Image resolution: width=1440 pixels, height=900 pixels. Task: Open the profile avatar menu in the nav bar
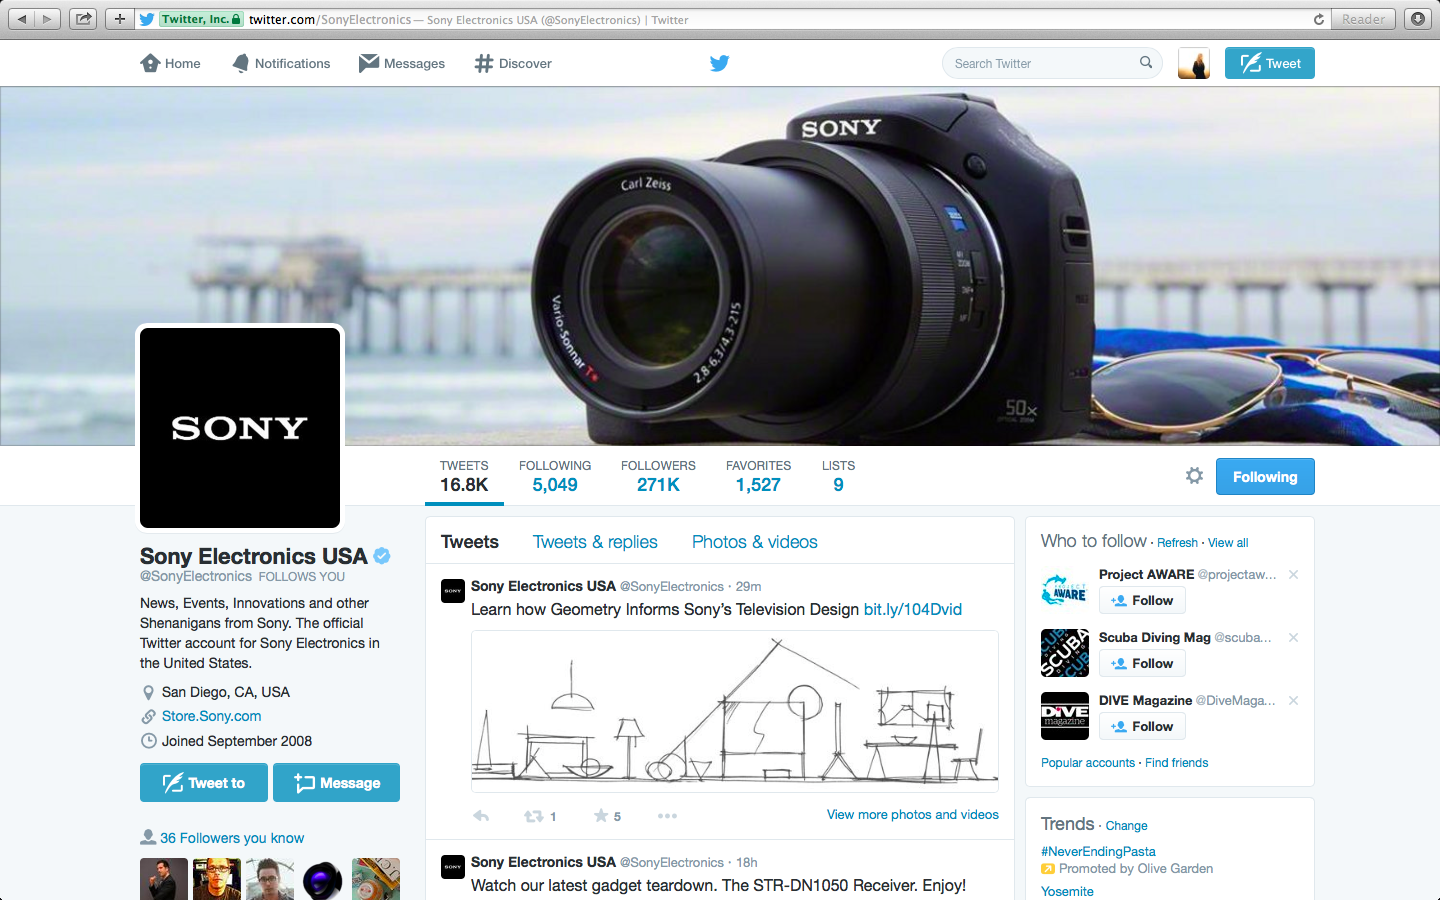pos(1194,63)
